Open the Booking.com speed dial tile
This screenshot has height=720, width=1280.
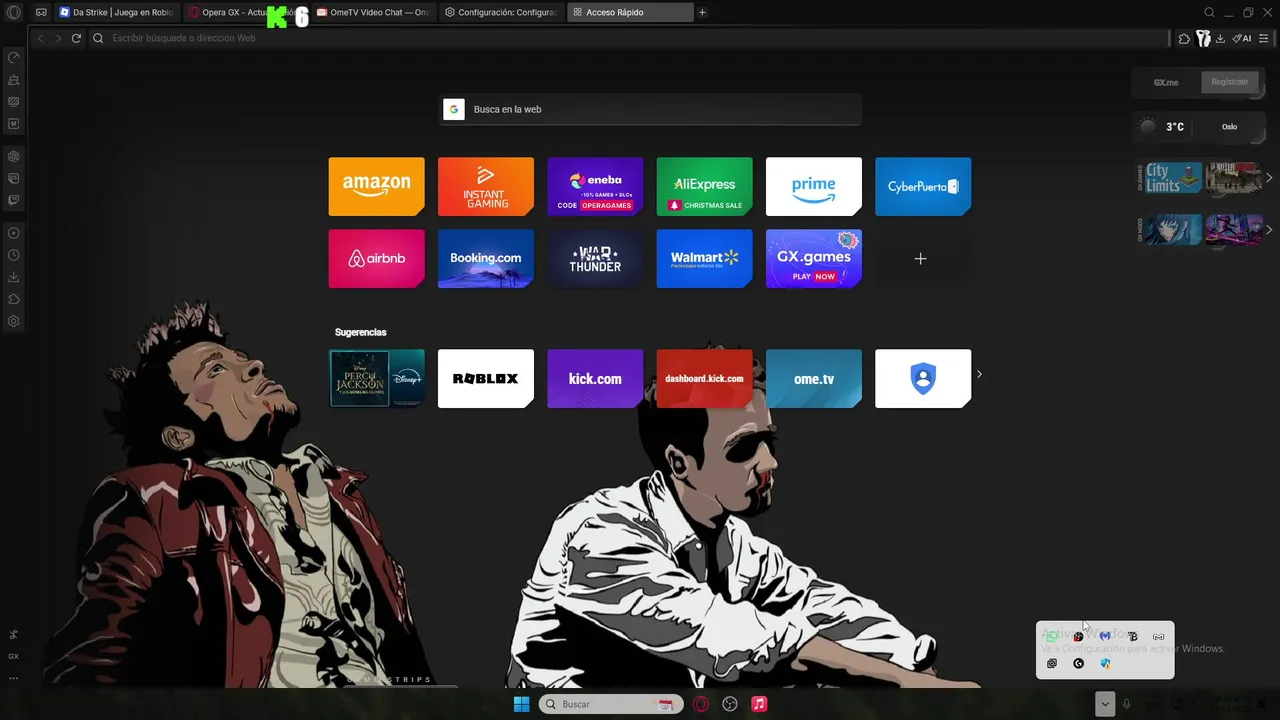click(x=486, y=258)
